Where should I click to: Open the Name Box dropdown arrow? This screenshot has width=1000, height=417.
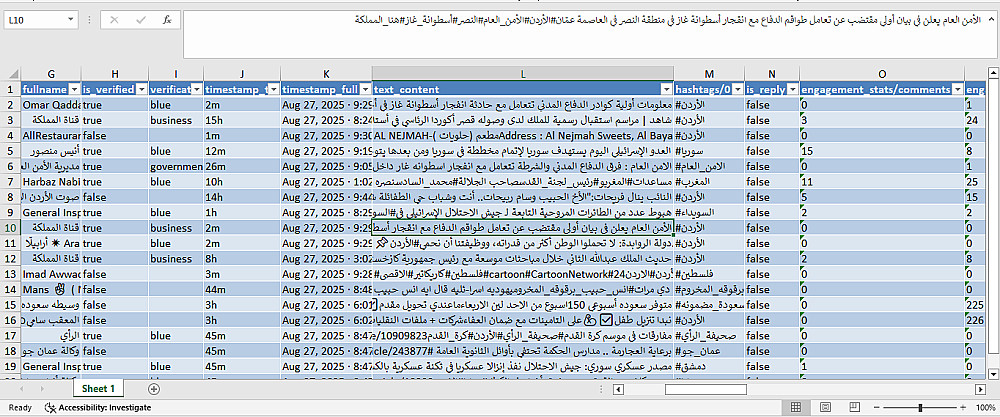70,20
